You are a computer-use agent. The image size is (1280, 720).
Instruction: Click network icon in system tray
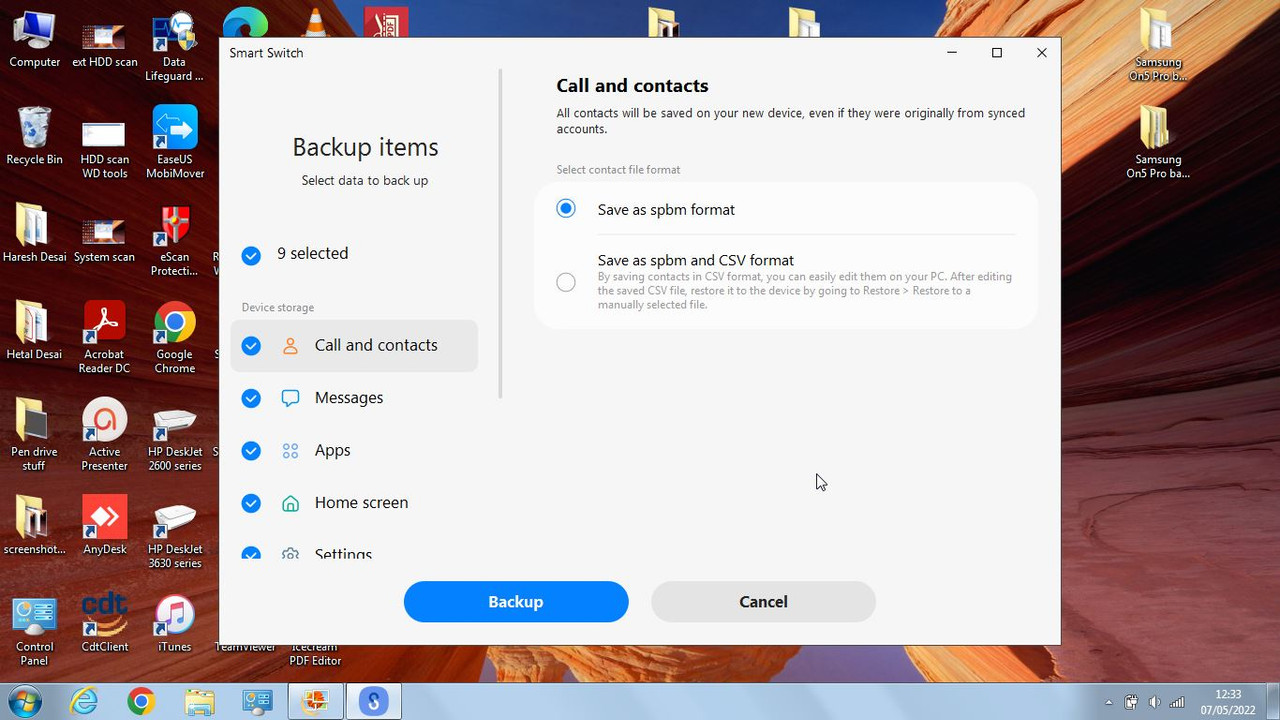point(1178,702)
